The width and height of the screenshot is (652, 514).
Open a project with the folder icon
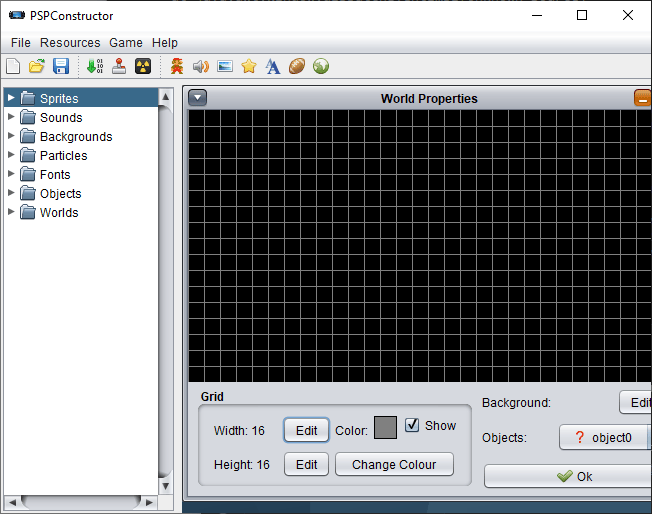pos(37,67)
